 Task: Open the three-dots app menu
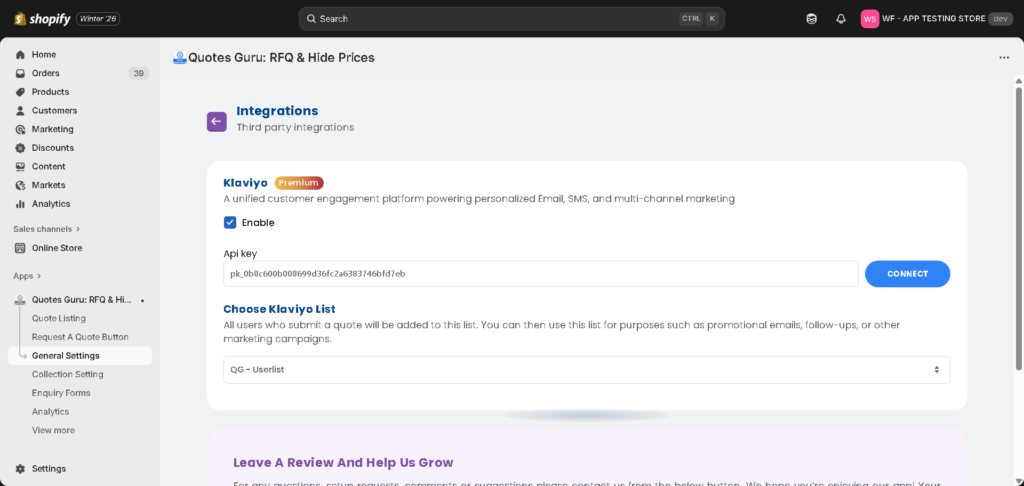coord(1003,58)
